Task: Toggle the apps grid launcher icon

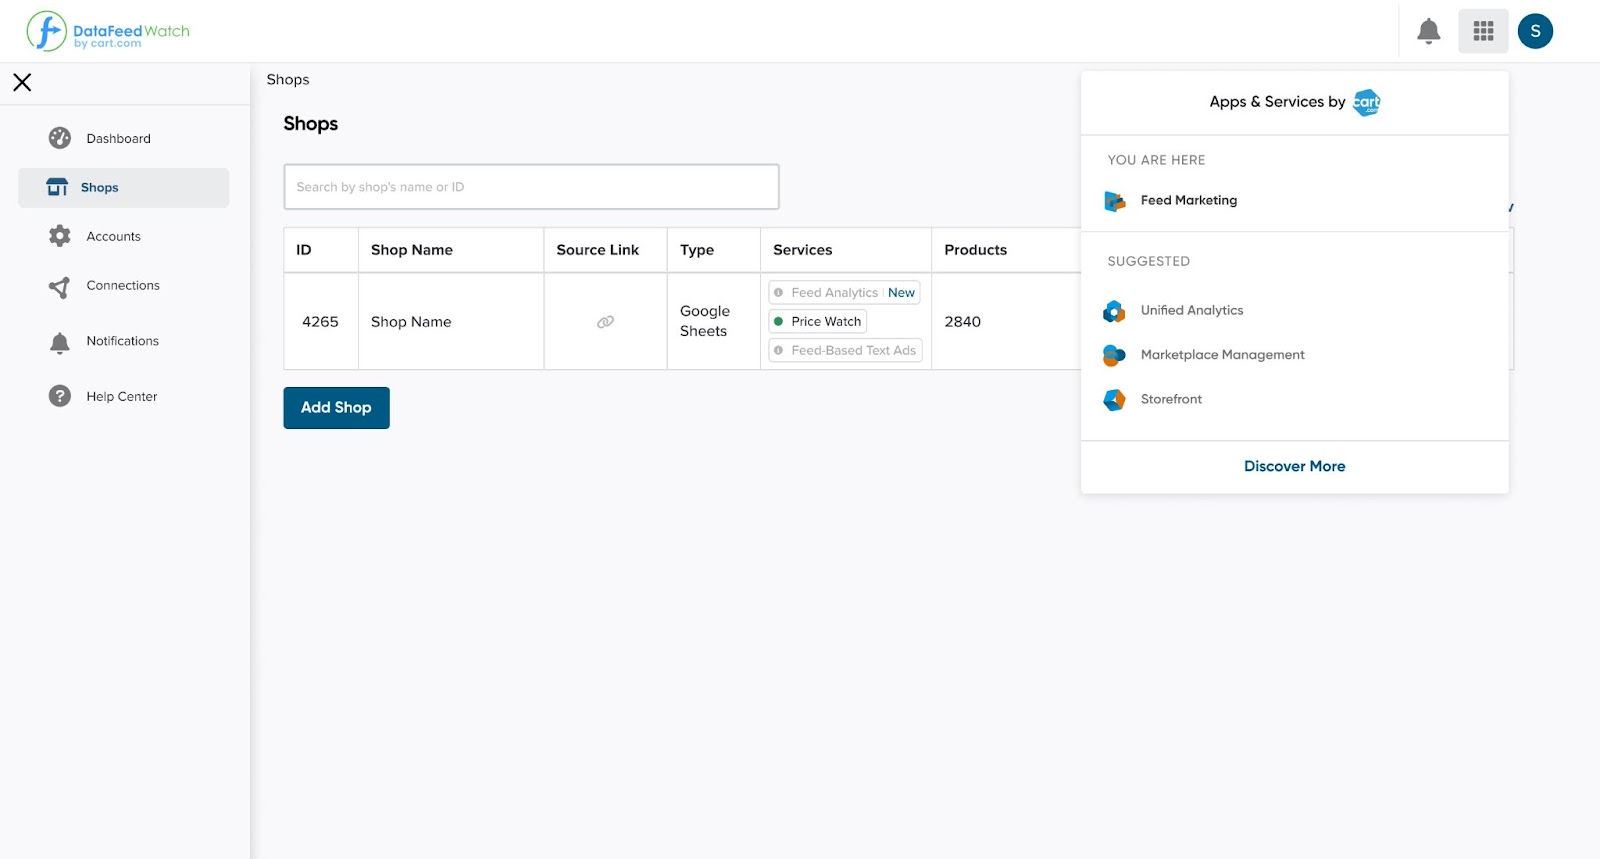Action: point(1483,32)
